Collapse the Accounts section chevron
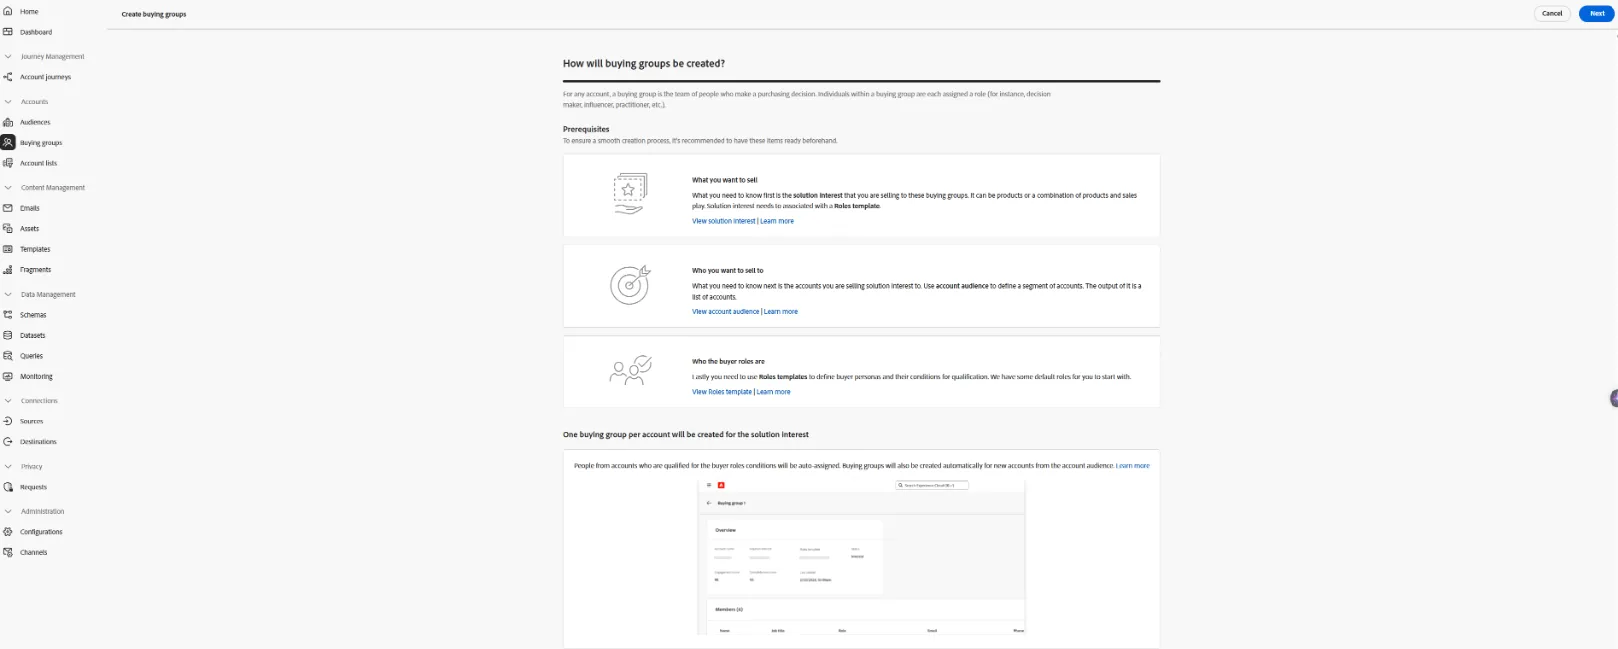This screenshot has width=1618, height=649. click(x=8, y=102)
